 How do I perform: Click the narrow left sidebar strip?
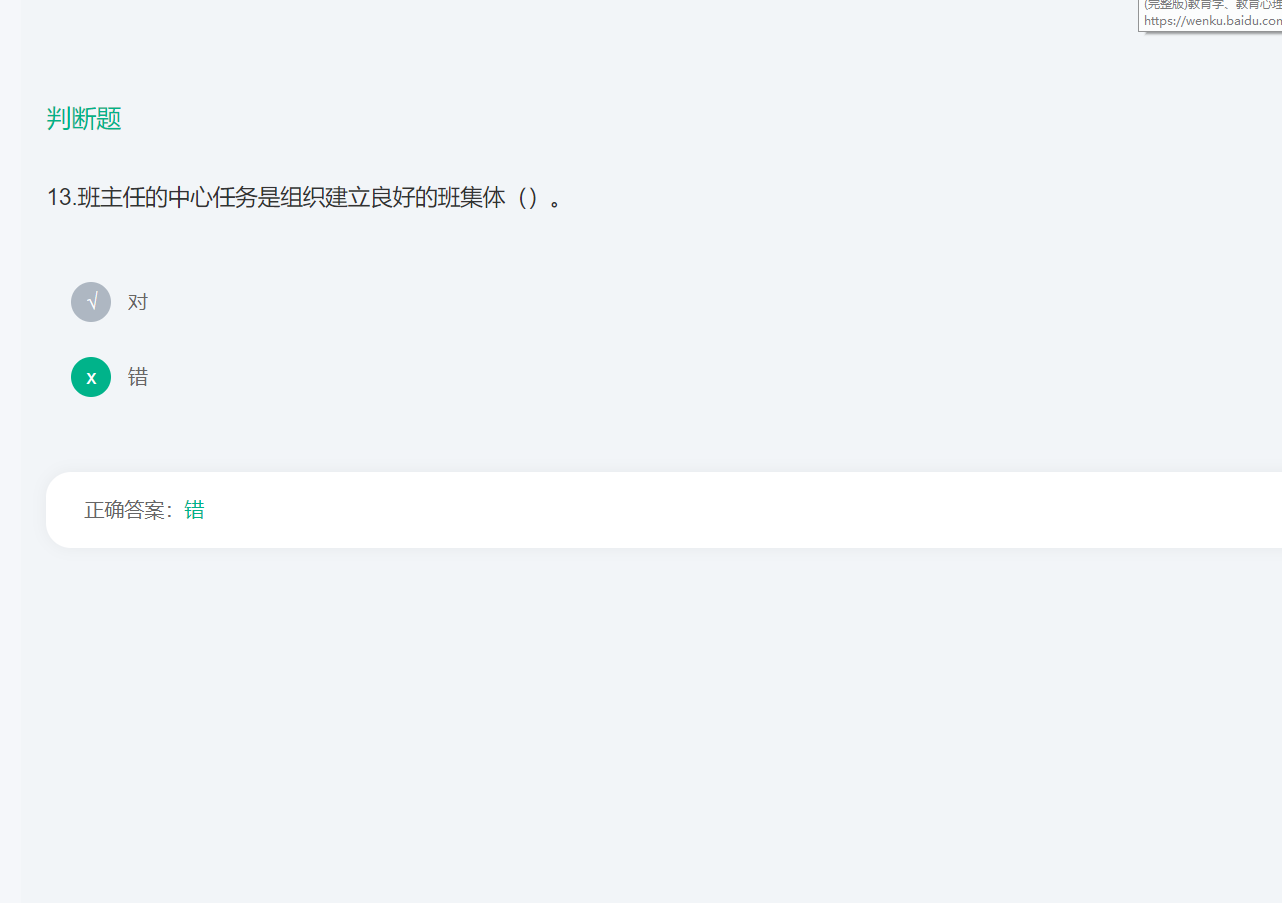(x=10, y=451)
